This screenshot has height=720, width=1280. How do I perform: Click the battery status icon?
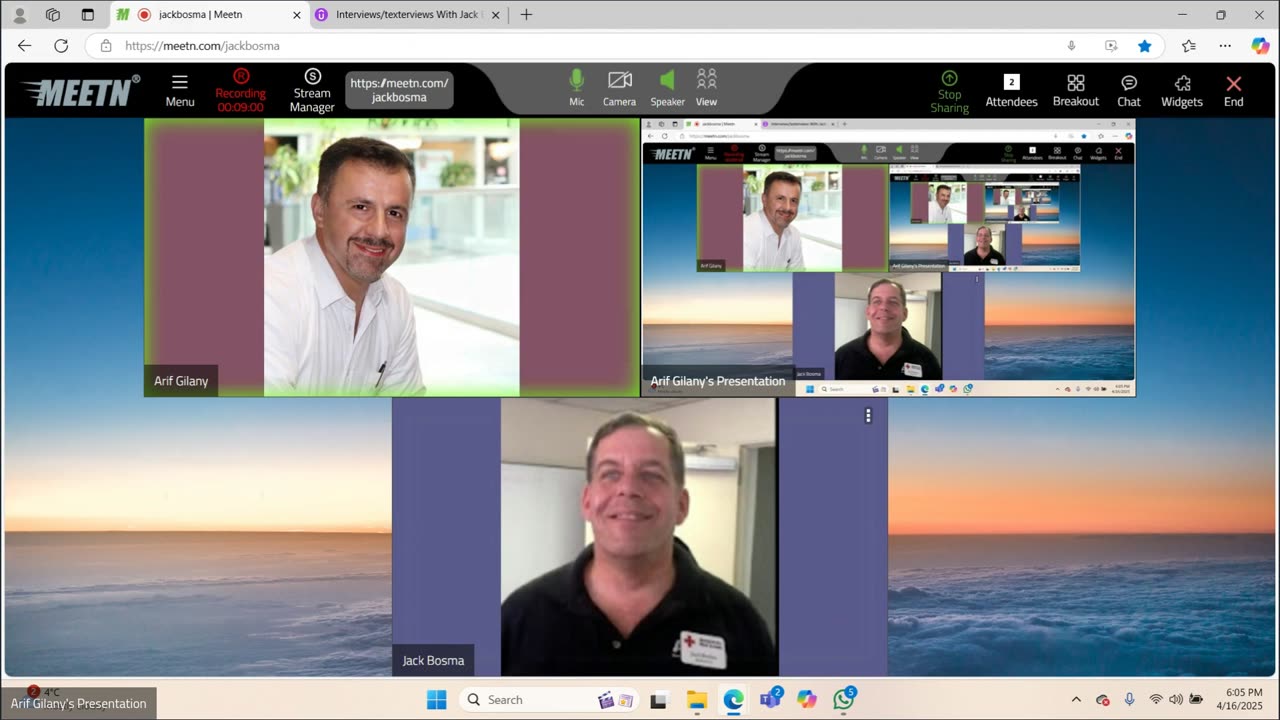tap(1195, 700)
